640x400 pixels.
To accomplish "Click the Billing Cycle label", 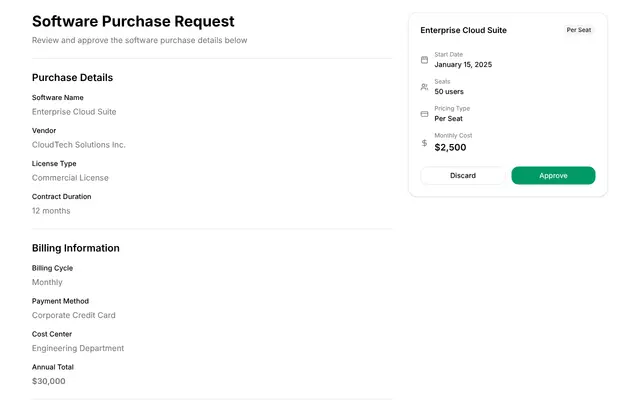I will pyautogui.click(x=52, y=268).
